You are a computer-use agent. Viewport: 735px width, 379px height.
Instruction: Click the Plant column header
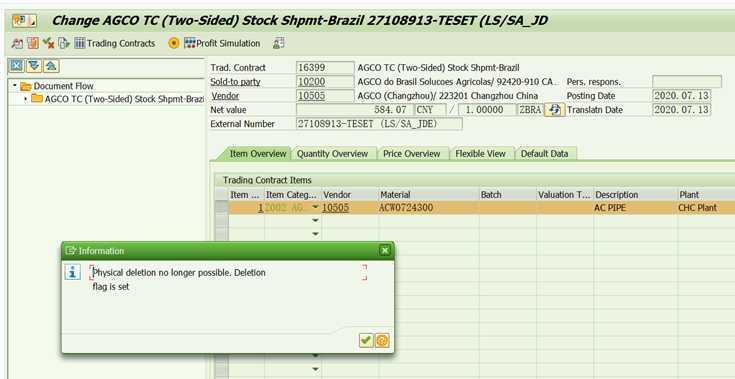[x=706, y=194]
